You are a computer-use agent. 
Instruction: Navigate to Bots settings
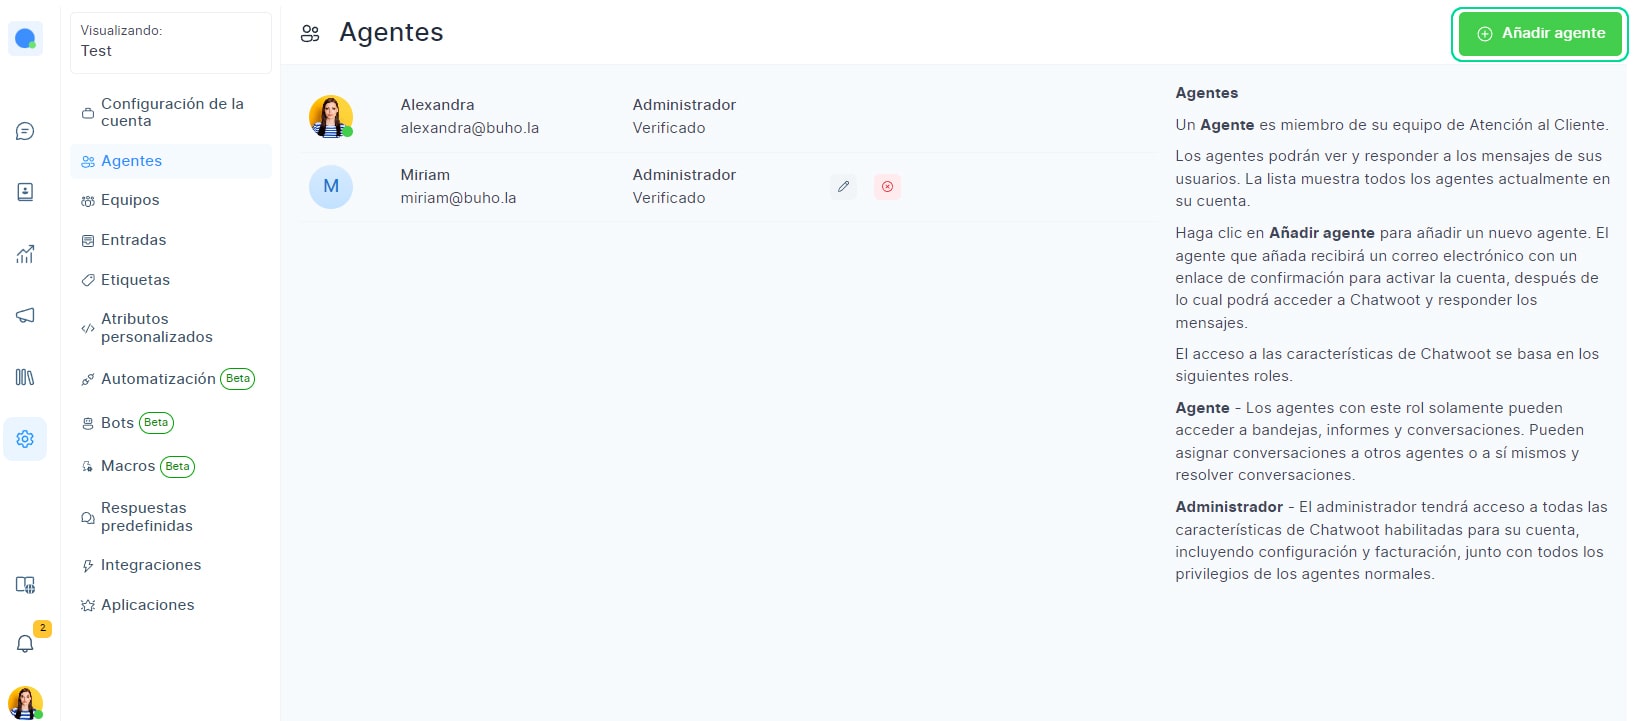[117, 423]
